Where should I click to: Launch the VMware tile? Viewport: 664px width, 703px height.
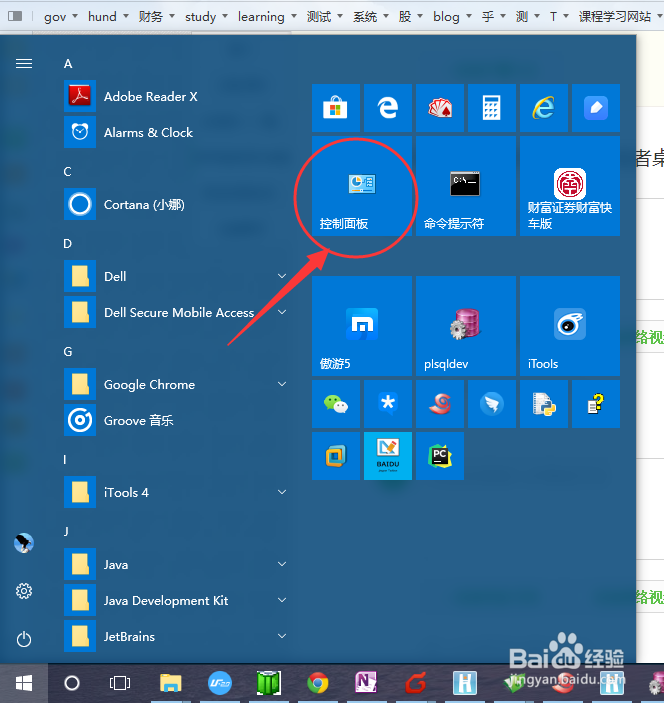(336, 456)
